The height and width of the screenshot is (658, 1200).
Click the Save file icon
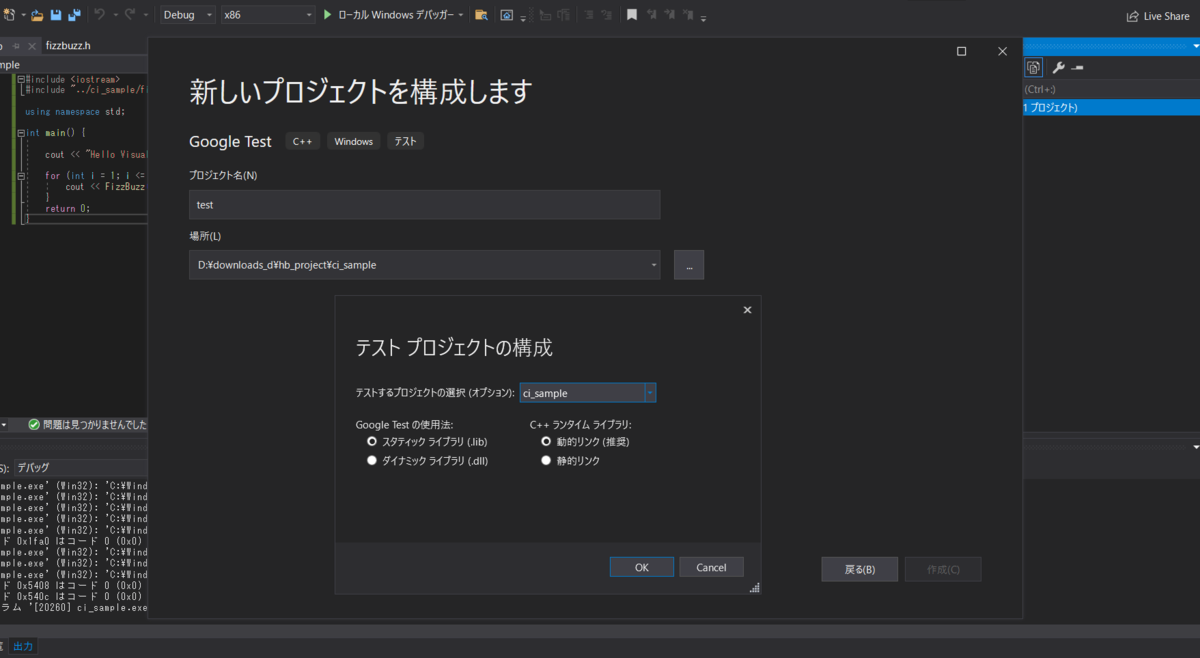point(56,15)
